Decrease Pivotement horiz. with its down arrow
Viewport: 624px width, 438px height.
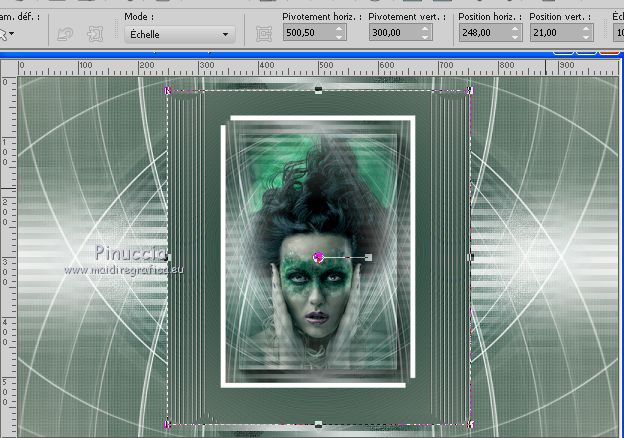pyautogui.click(x=339, y=37)
